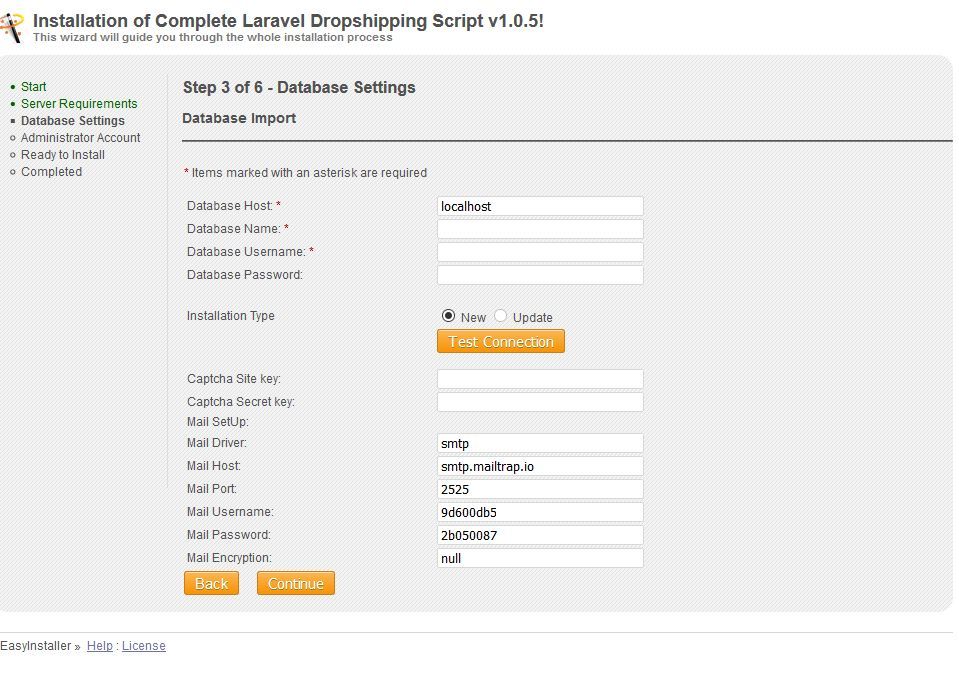Select the Update installation type radio button
959x679 pixels.
pyautogui.click(x=500, y=316)
